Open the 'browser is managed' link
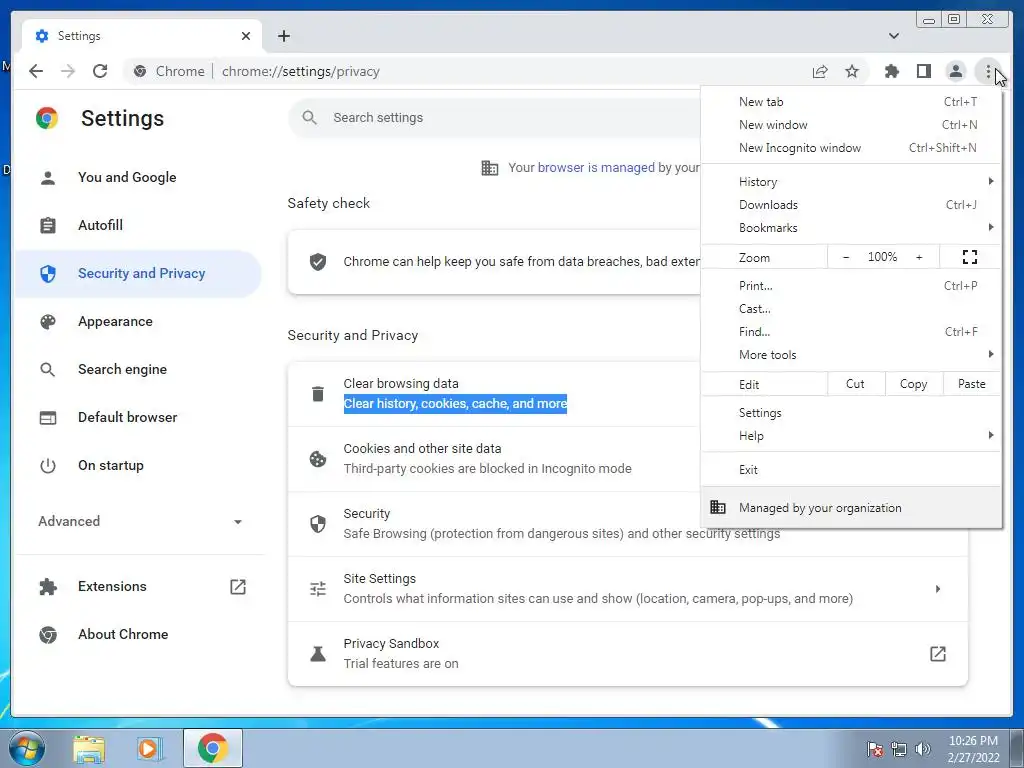The height and width of the screenshot is (768, 1024). (x=596, y=168)
